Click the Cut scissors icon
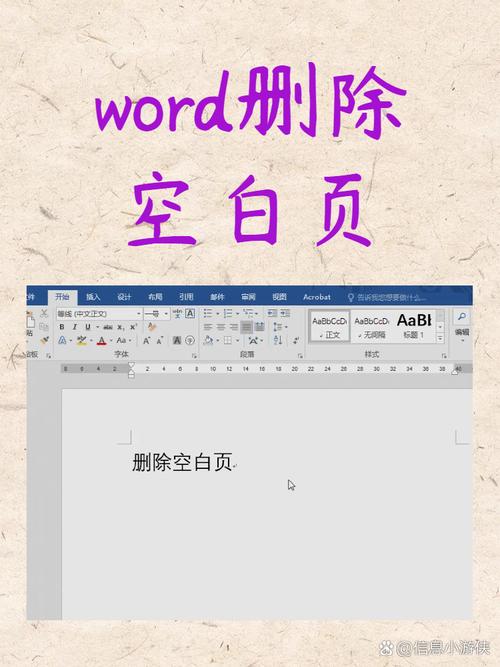 tap(44, 314)
